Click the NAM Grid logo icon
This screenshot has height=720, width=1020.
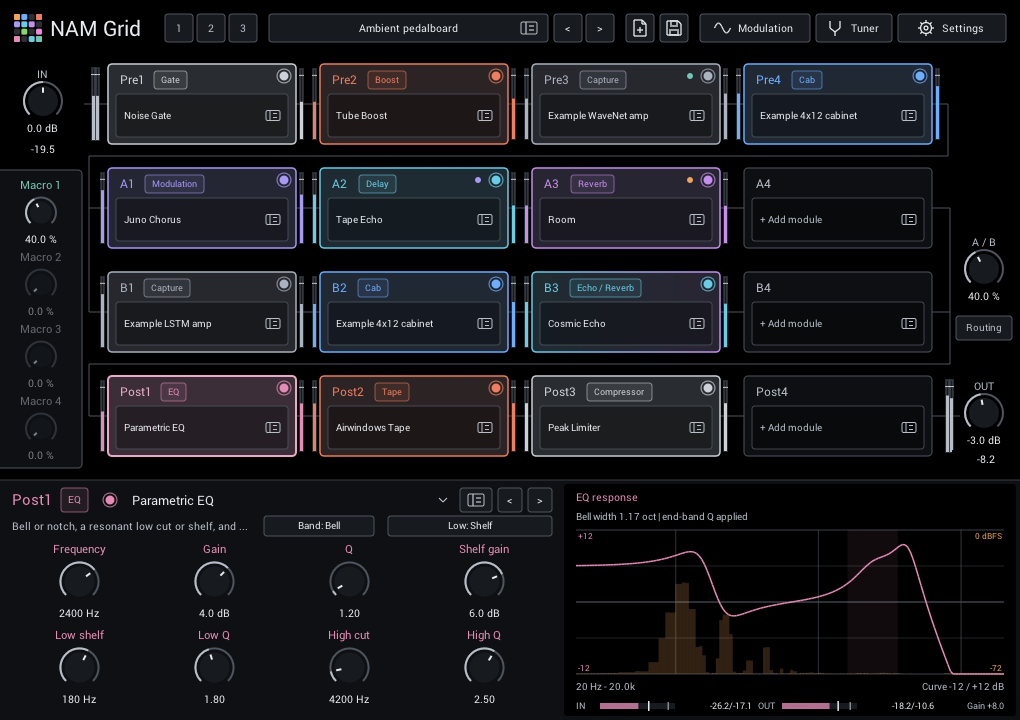tap(28, 28)
